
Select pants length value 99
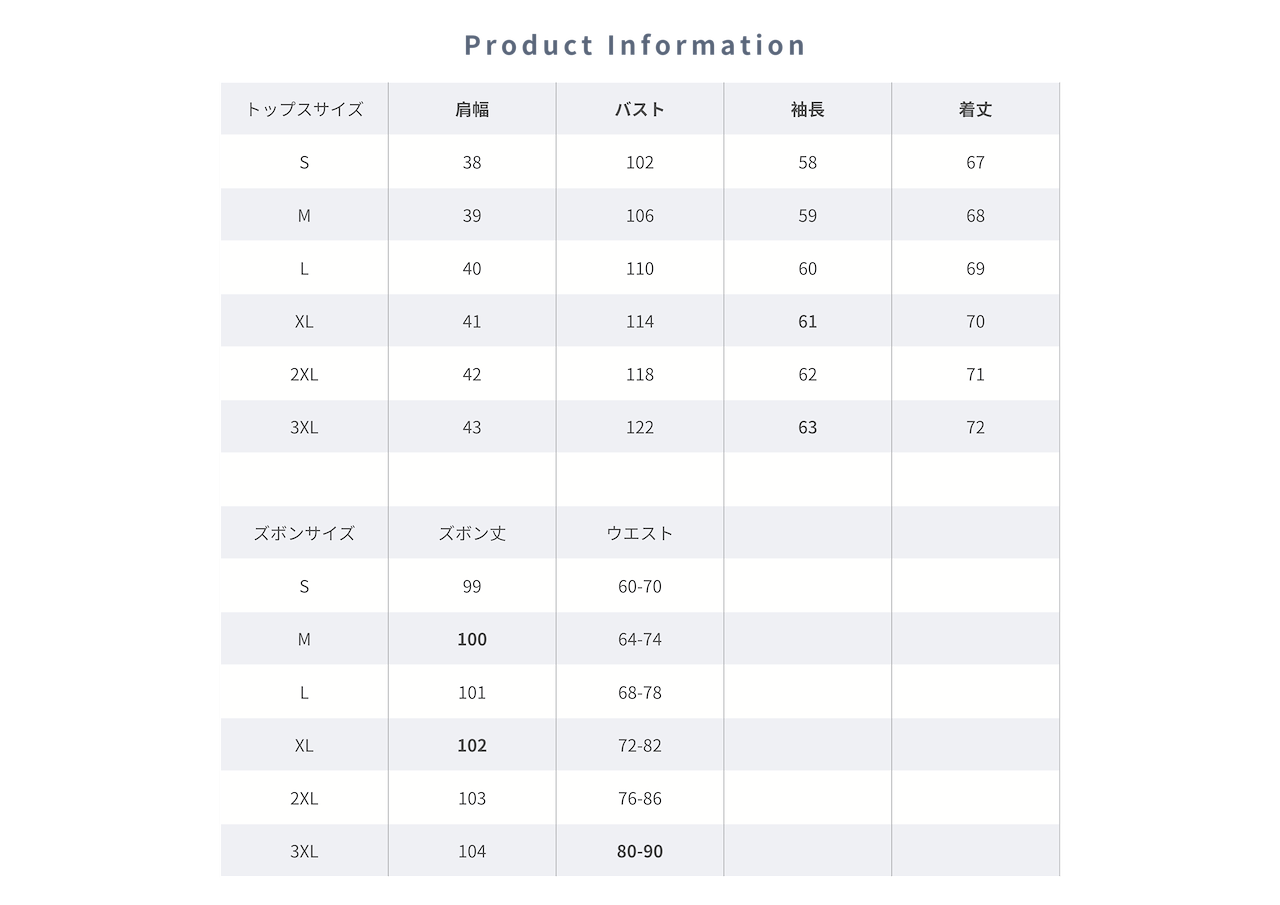472,586
